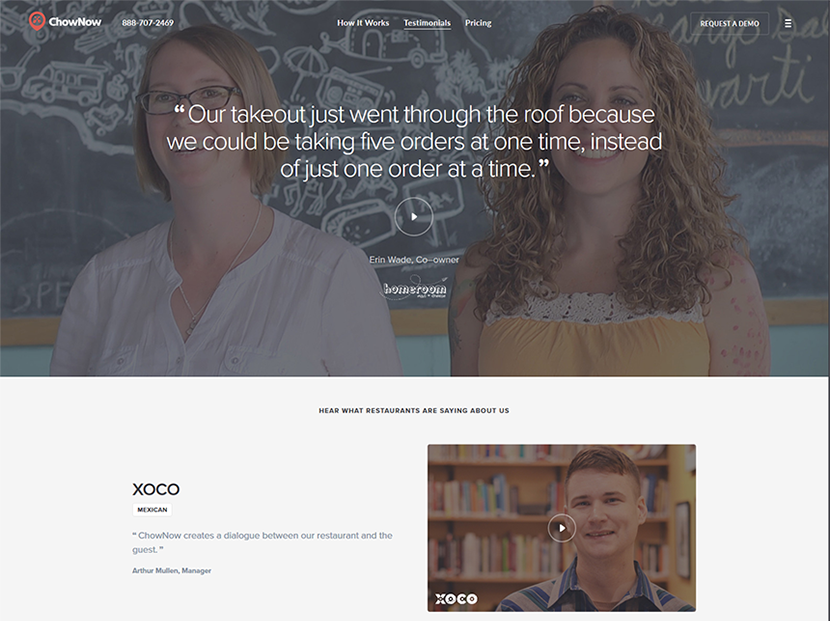Viewport: 830px width, 621px height.
Task: Select the Mexican cuisine tag
Action: click(152, 509)
